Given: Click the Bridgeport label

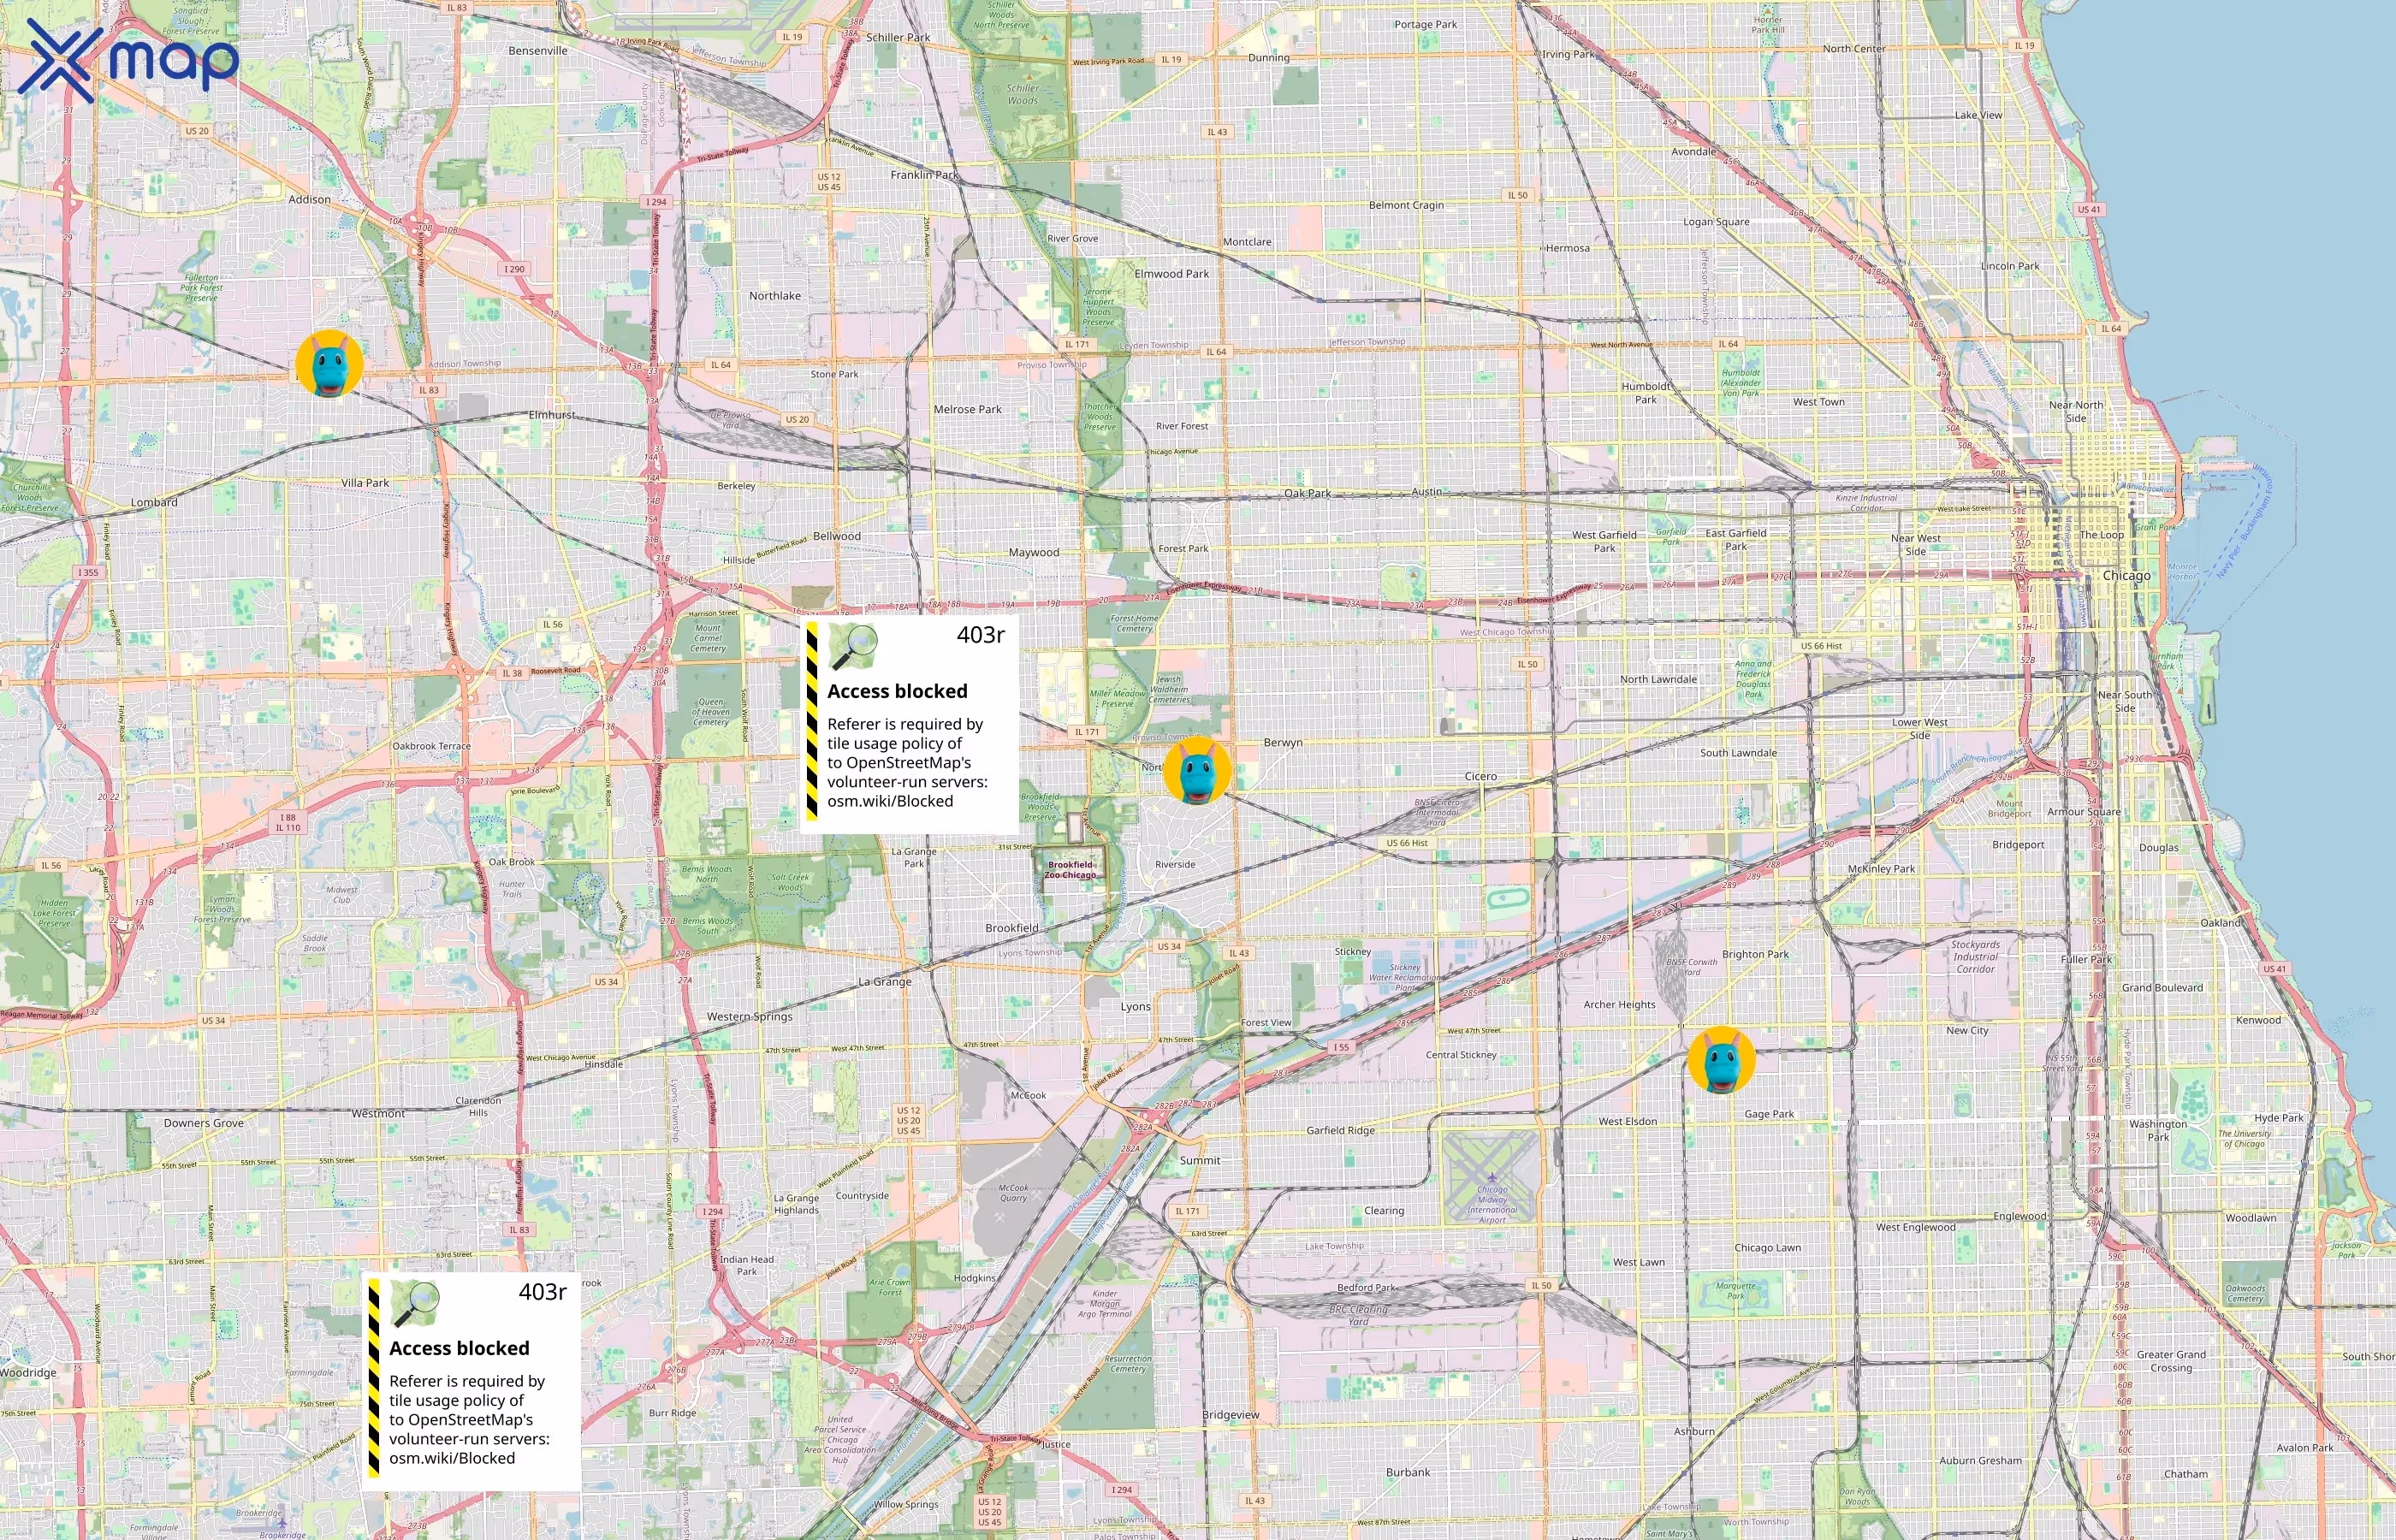Looking at the screenshot, I should click(2018, 845).
